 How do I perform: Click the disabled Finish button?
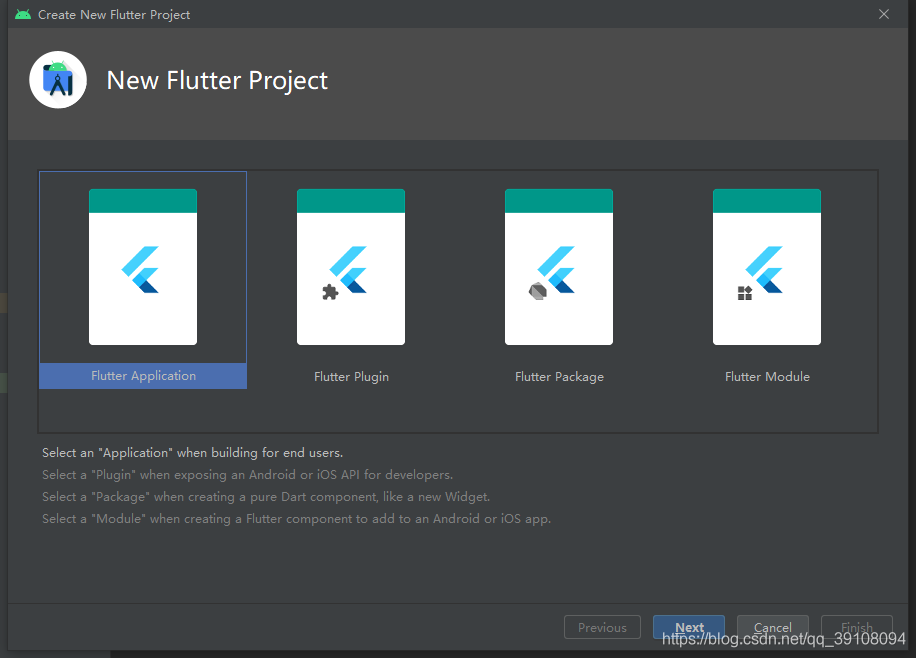tap(856, 627)
